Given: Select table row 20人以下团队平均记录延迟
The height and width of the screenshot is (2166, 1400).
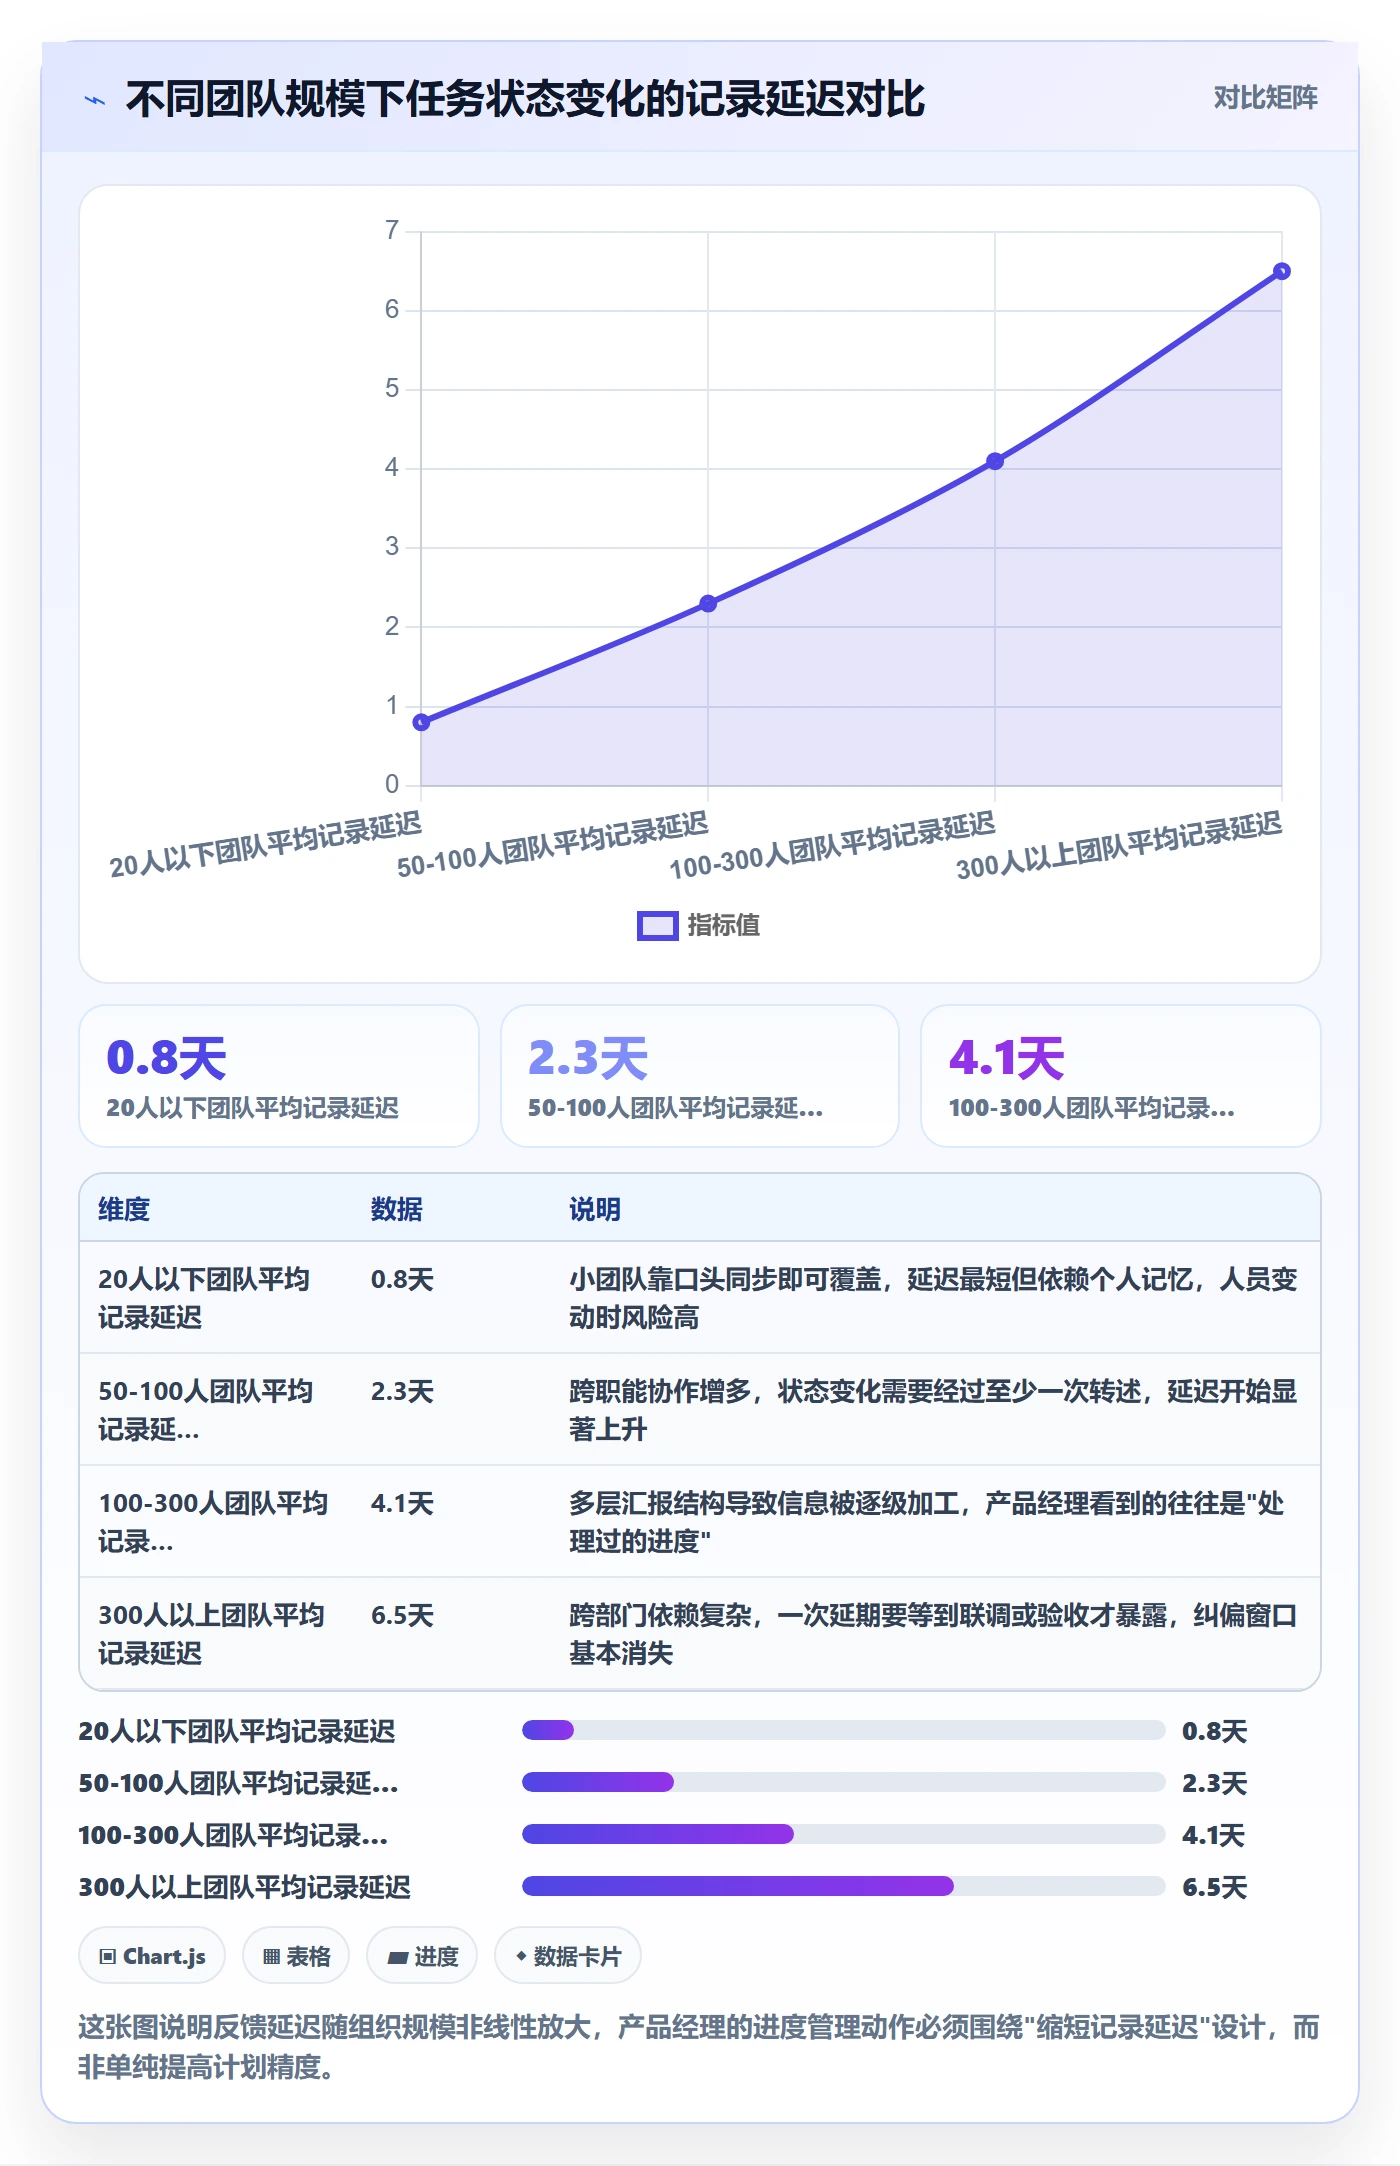Looking at the screenshot, I should 700,1298.
